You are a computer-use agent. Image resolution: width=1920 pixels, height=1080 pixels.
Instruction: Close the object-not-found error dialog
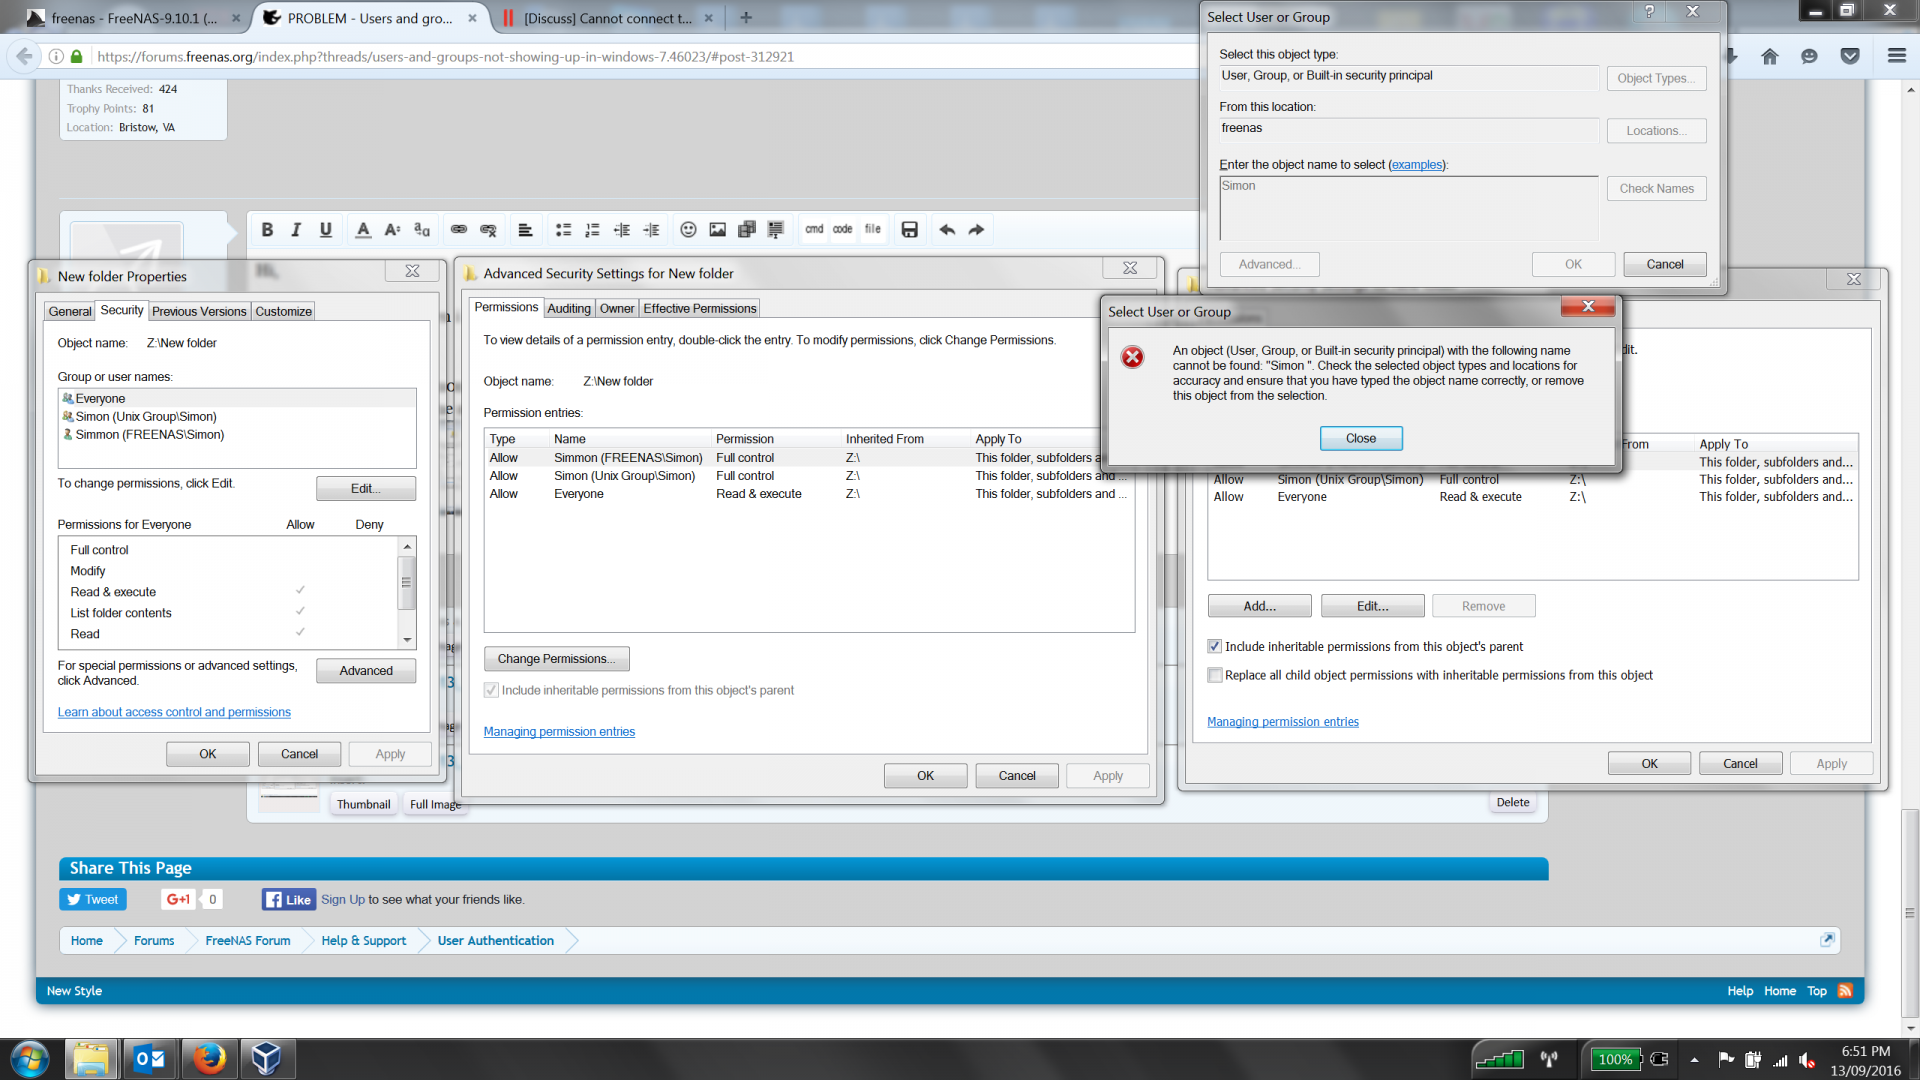coord(1360,438)
